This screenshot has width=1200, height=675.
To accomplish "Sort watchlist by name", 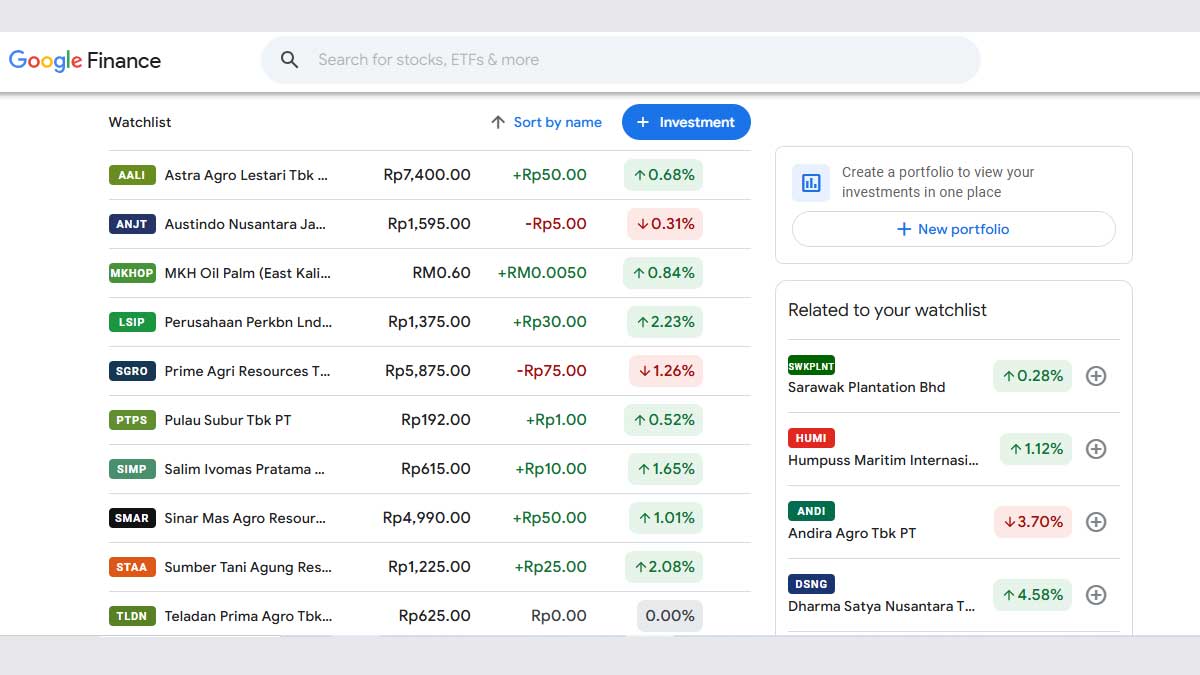I will 546,122.
